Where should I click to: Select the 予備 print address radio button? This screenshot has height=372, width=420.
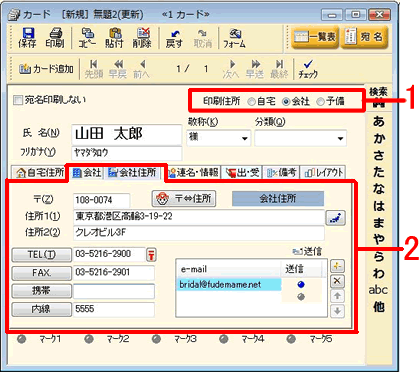point(320,102)
